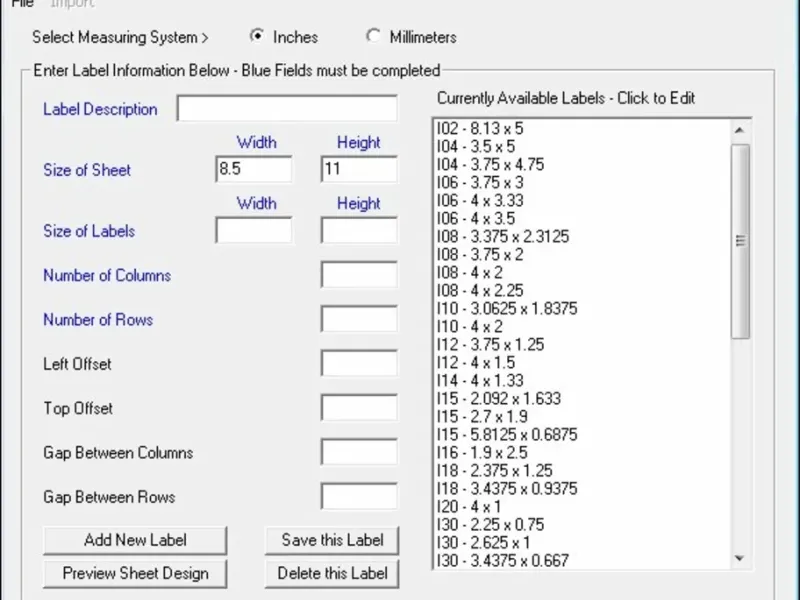Select label I15 - 2.092 x 1.633
This screenshot has height=600, width=800.
pos(499,399)
